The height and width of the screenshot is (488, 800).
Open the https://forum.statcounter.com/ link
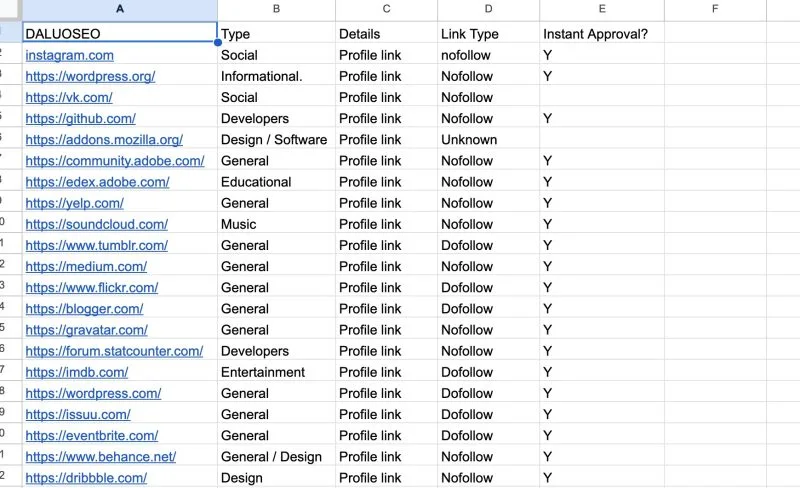click(x=114, y=351)
